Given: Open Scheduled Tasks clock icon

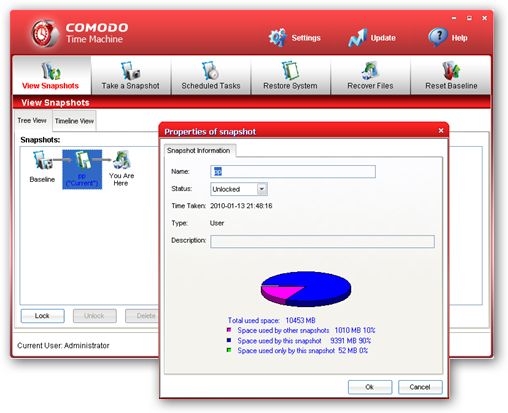Looking at the screenshot, I should pyautogui.click(x=210, y=70).
